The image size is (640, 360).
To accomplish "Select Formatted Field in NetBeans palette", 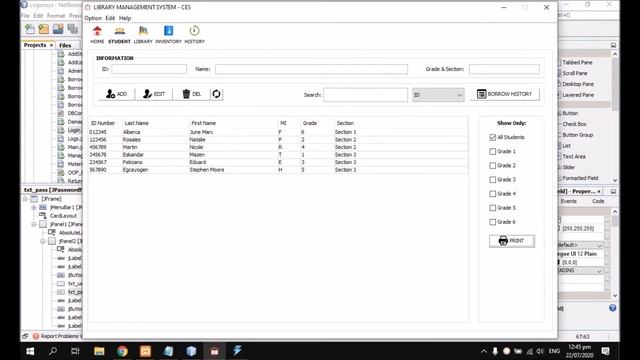I will coord(580,178).
